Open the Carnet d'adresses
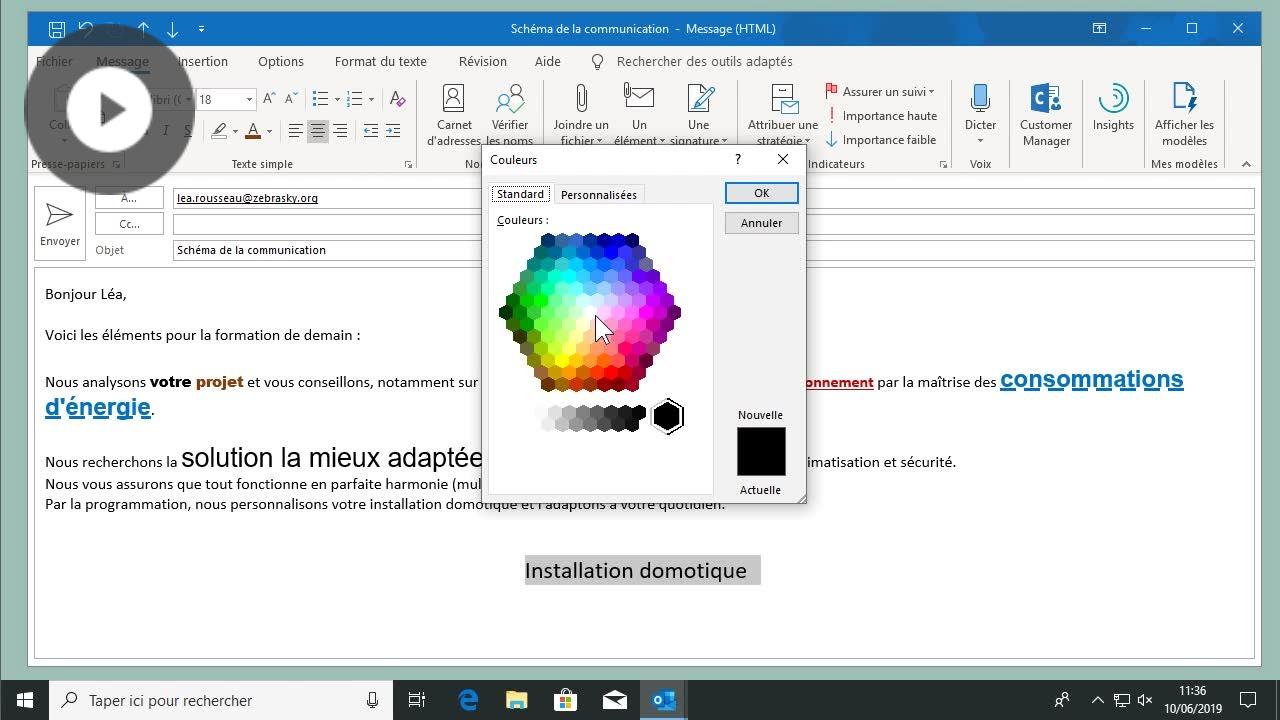The height and width of the screenshot is (720, 1280). pyautogui.click(x=454, y=112)
